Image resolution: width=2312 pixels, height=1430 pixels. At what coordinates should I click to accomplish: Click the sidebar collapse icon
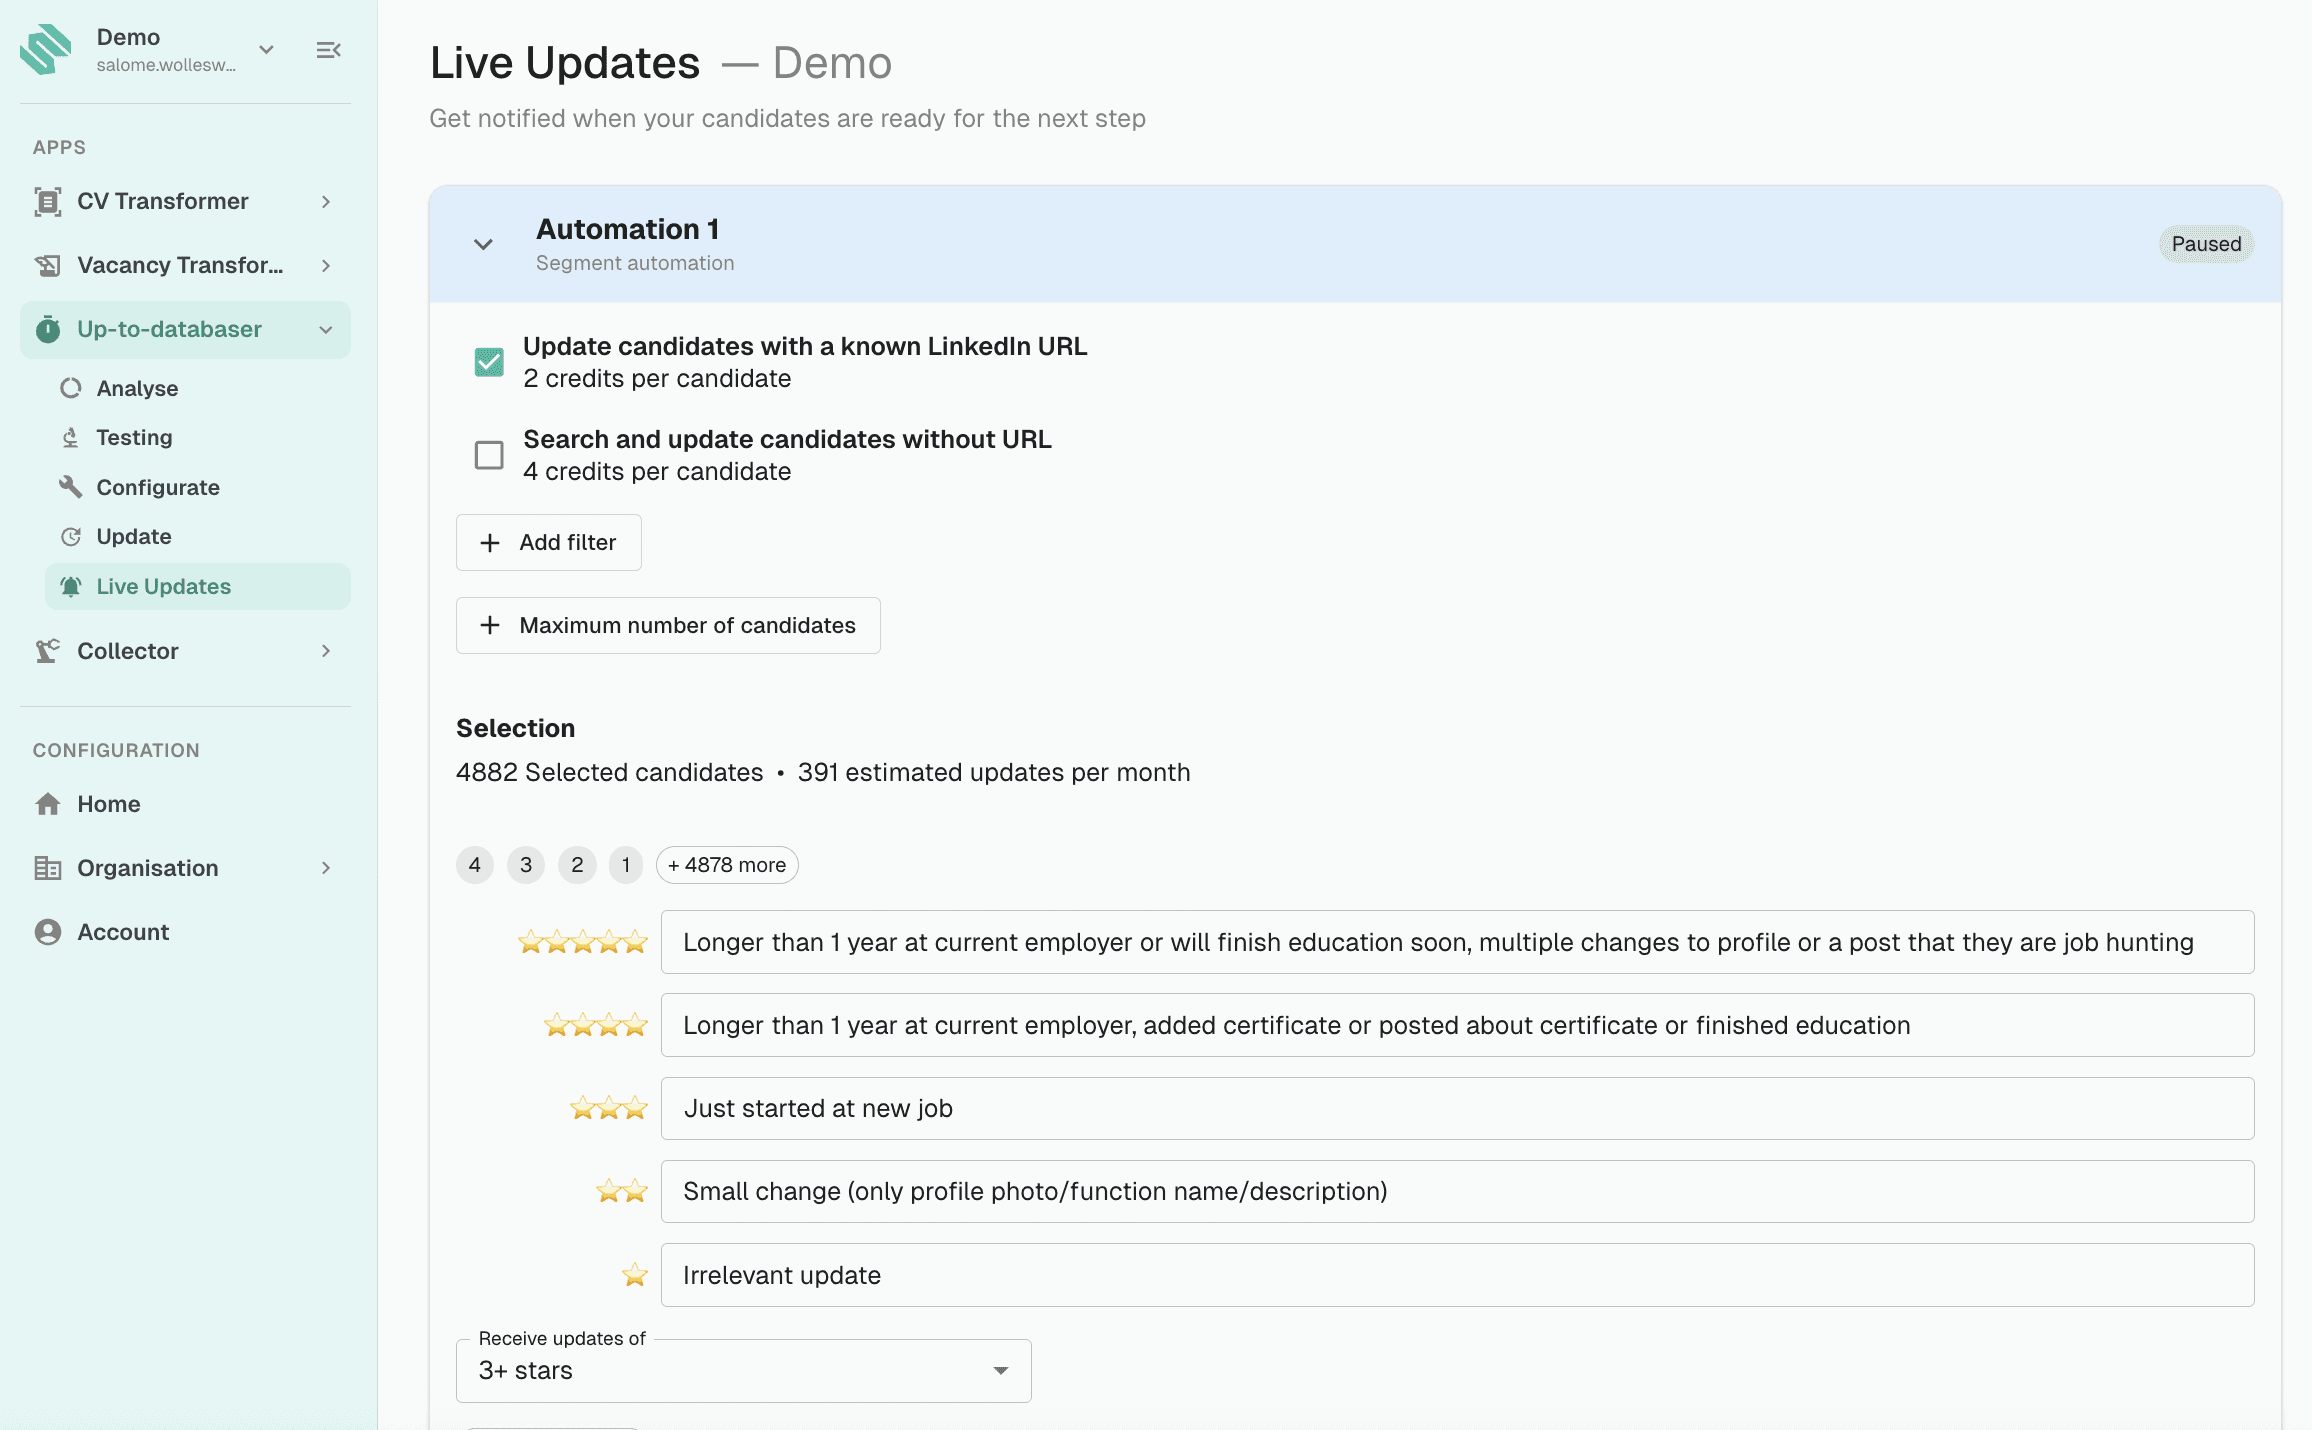point(328,50)
